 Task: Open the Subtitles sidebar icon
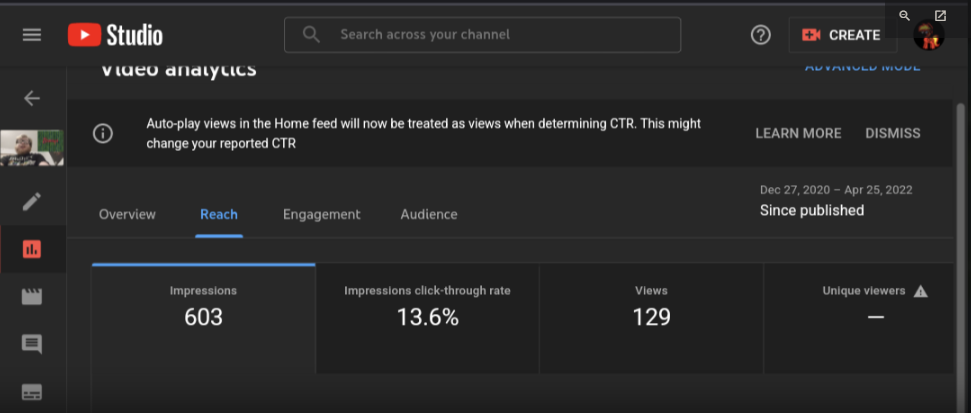pos(32,392)
